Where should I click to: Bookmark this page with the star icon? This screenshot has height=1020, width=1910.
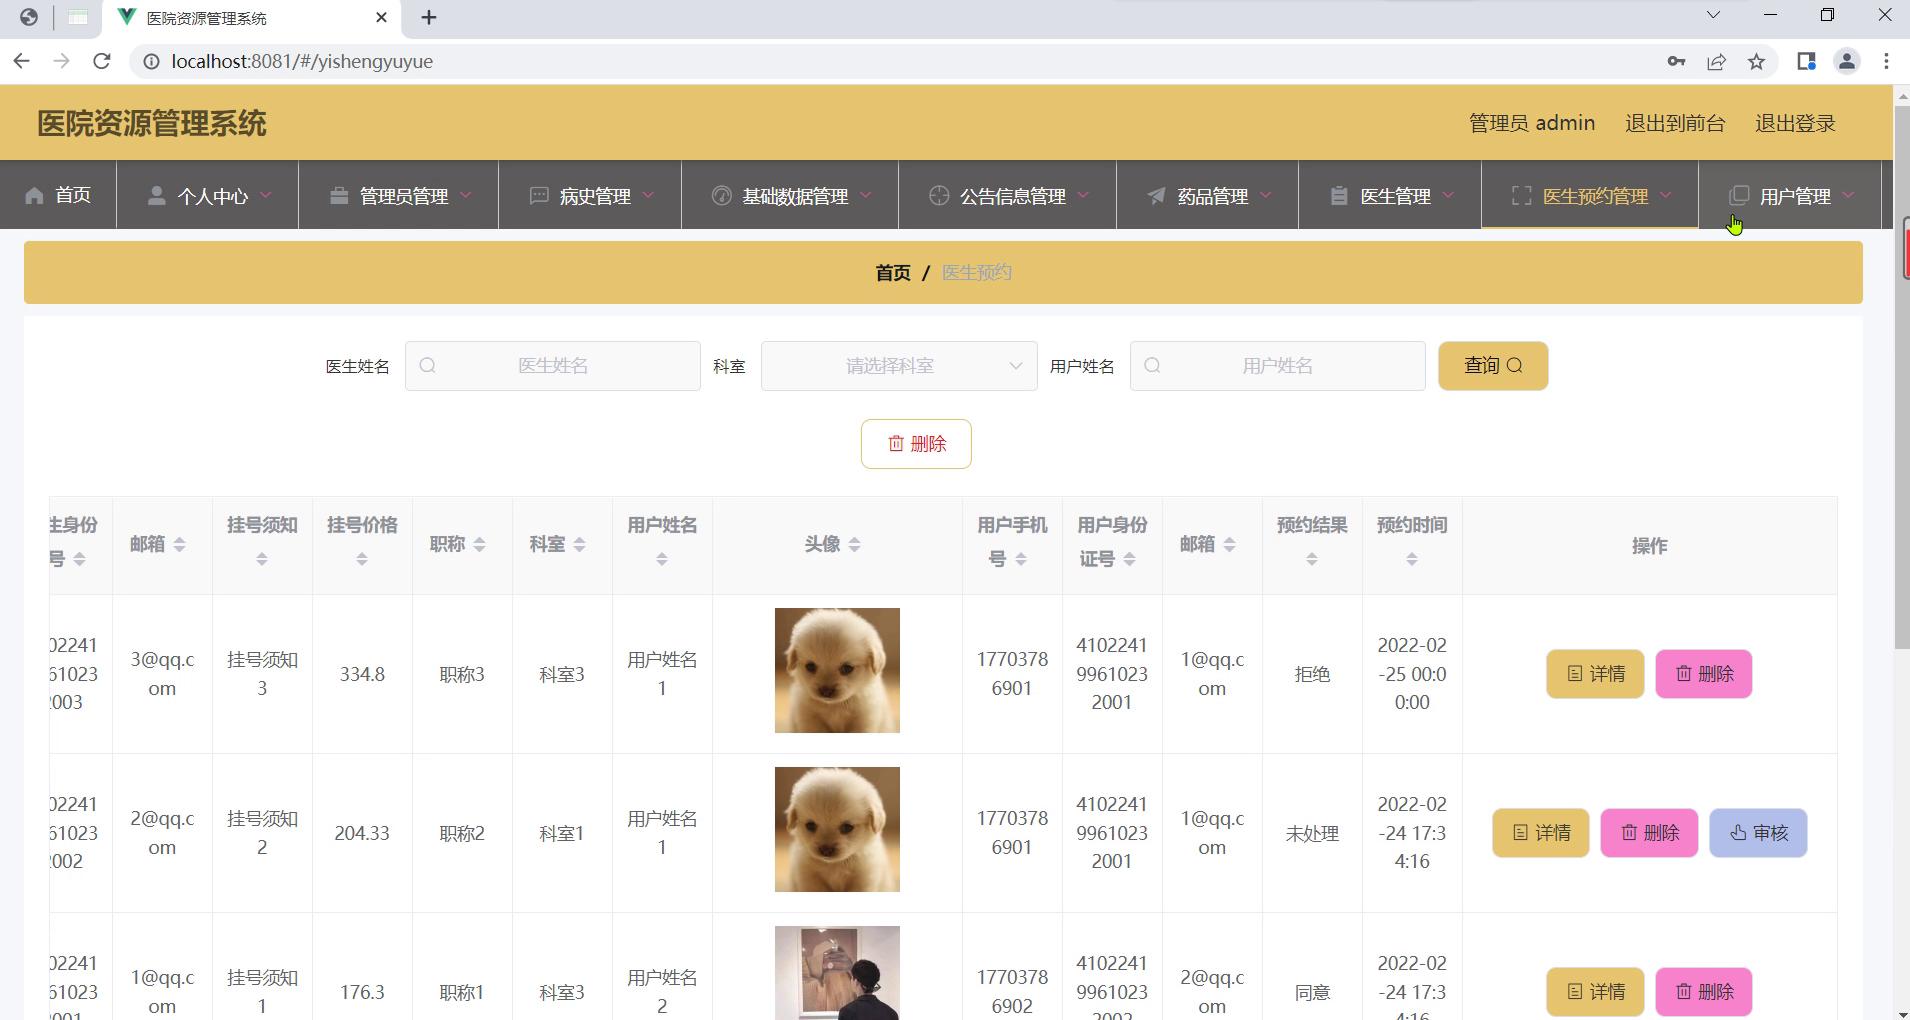pos(1756,62)
